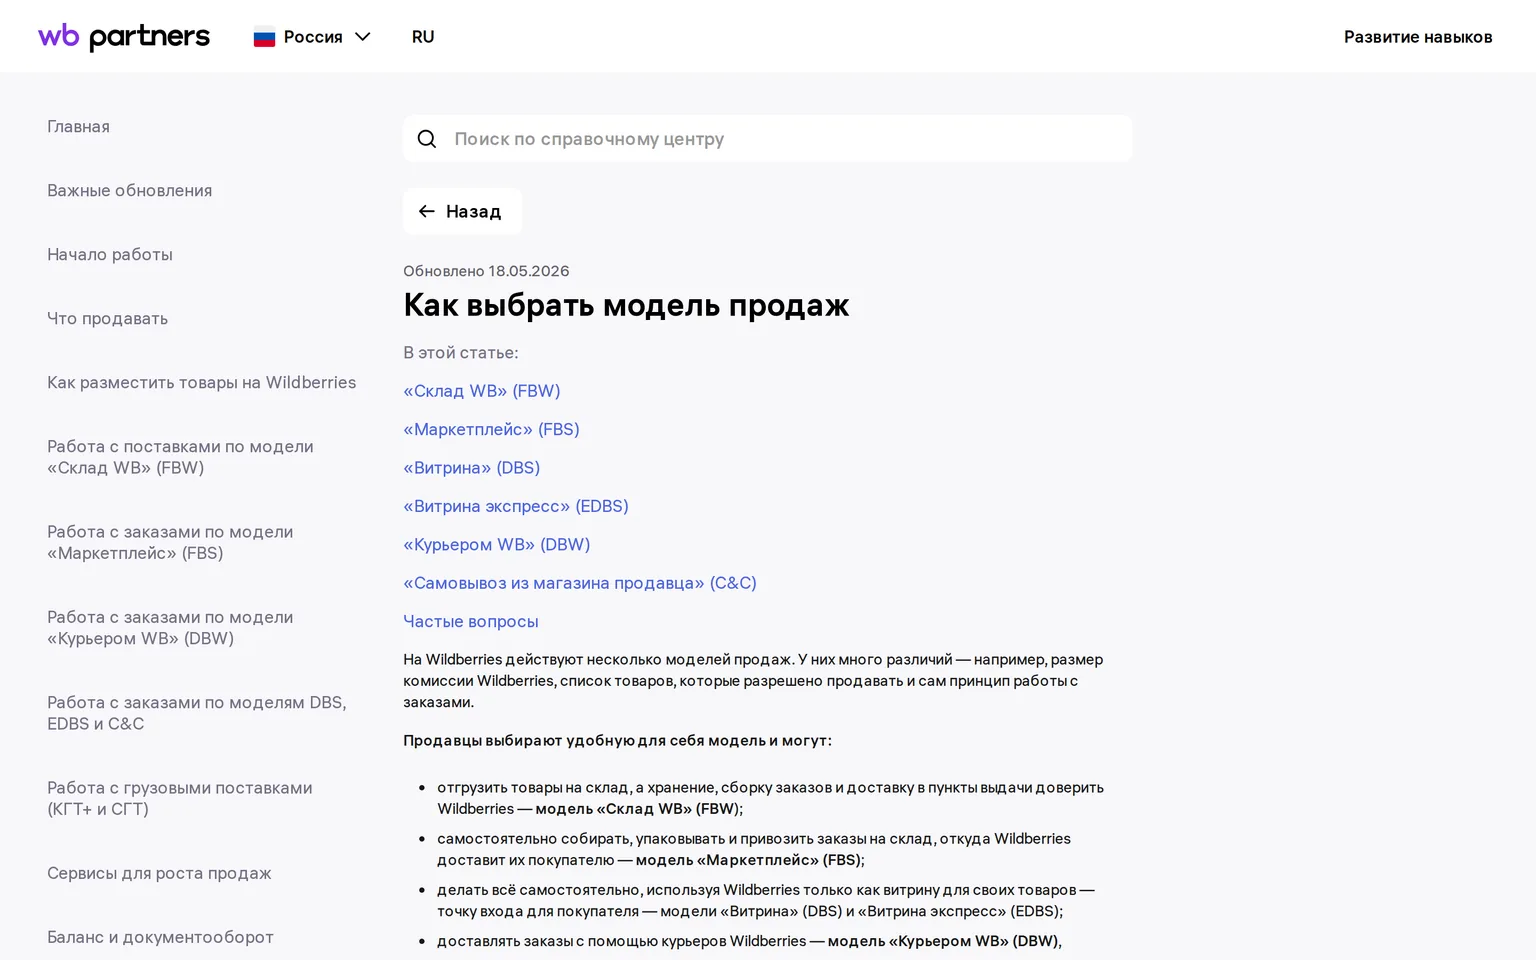The image size is (1536, 960).
Task: Open Работа с поставками по модели «Склад WB»
Action: pos(181,457)
